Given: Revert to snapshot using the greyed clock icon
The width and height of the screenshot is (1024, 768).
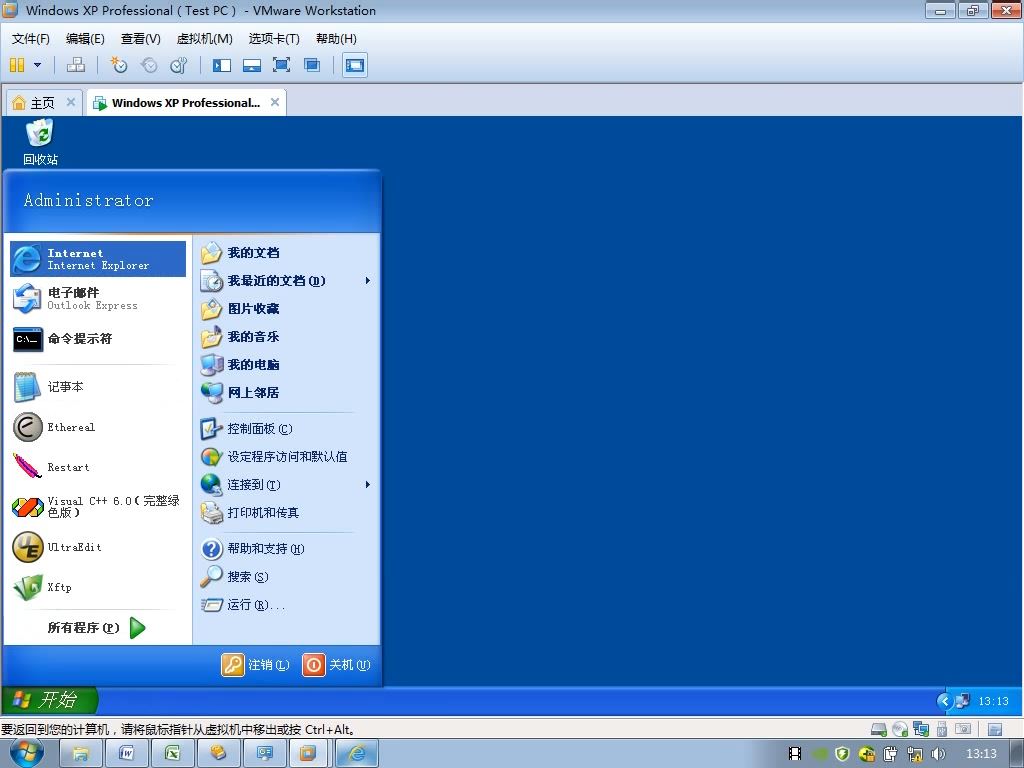Looking at the screenshot, I should click(x=149, y=65).
